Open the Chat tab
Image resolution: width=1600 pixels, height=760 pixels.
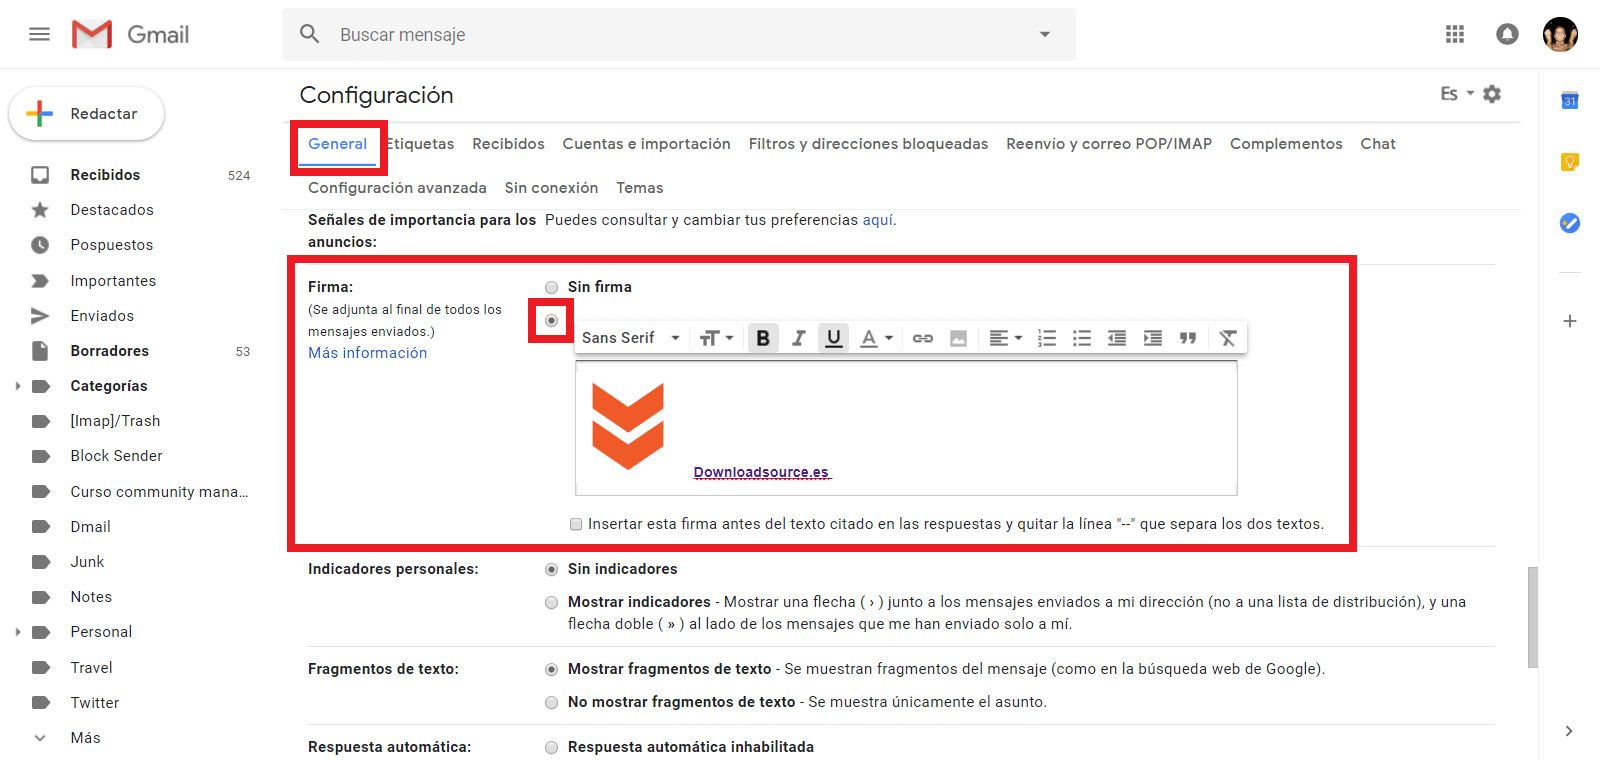pyautogui.click(x=1378, y=144)
